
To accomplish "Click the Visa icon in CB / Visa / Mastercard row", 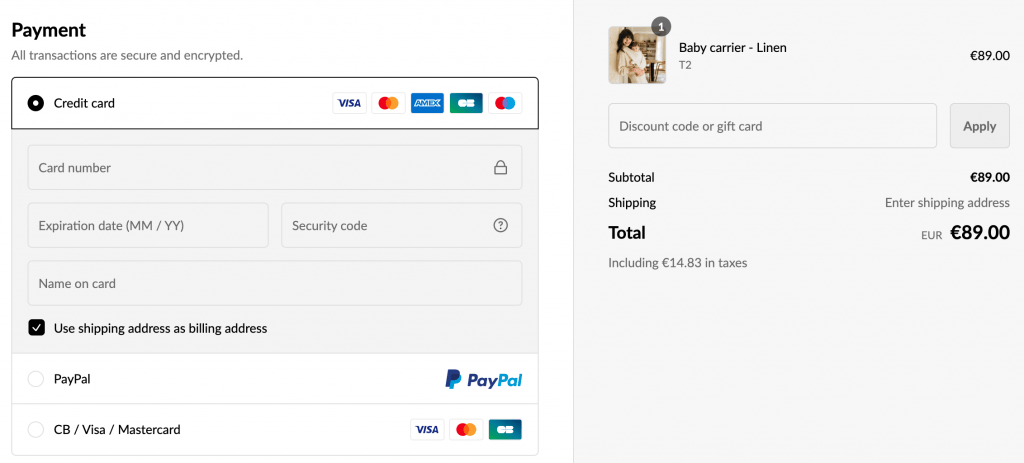I will click(x=427, y=430).
